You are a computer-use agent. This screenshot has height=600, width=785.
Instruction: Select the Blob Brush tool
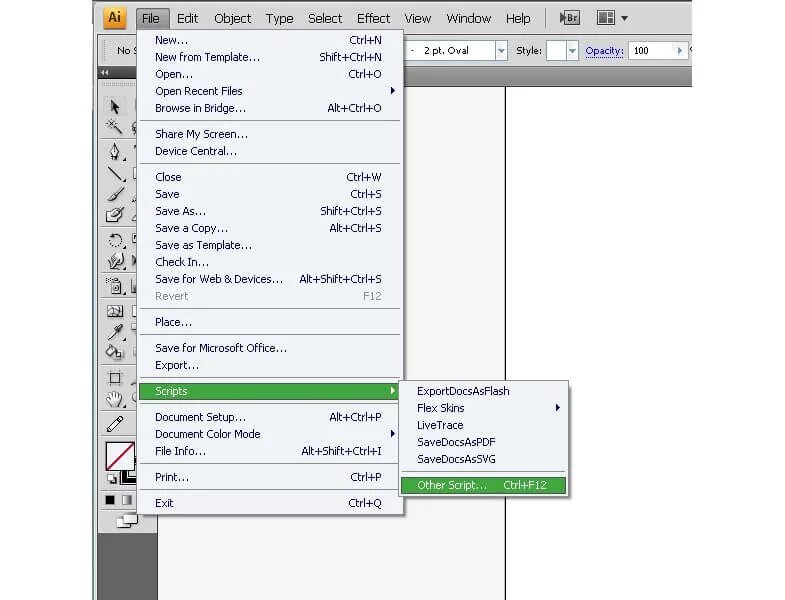pyautogui.click(x=115, y=215)
